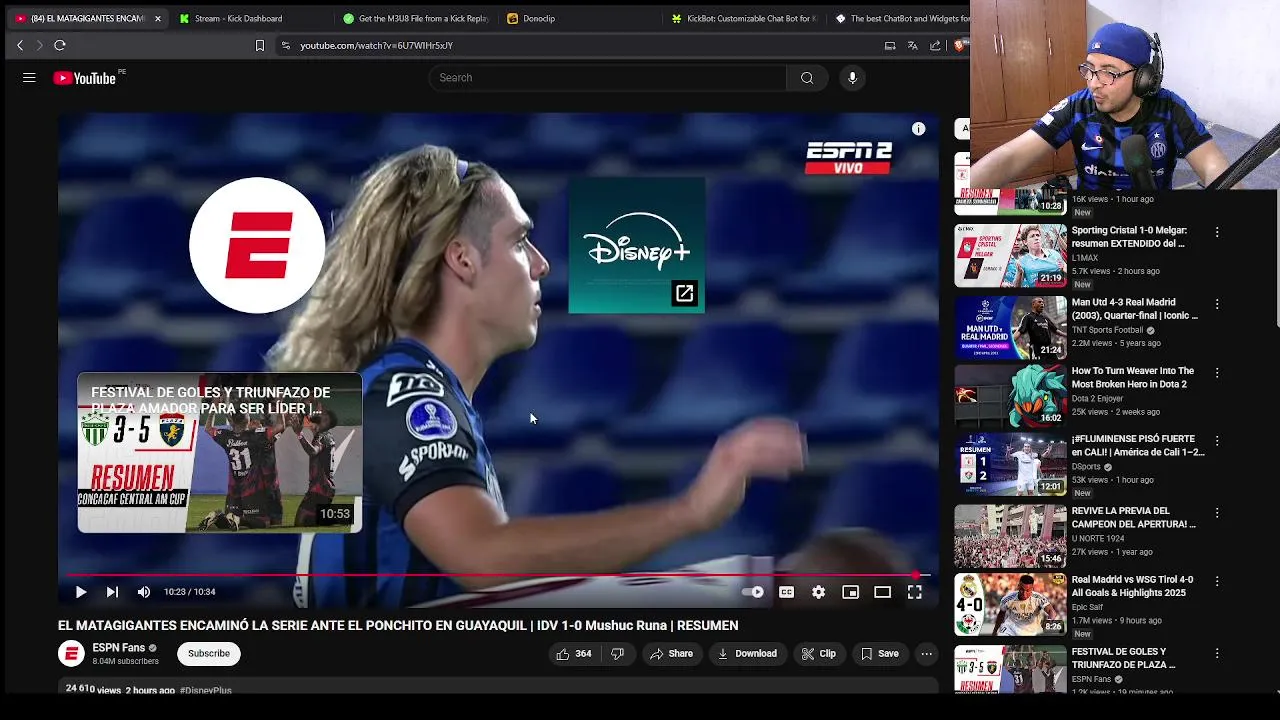Open options menu for Revive la previa video
The width and height of the screenshot is (1280, 720).
(1217, 513)
